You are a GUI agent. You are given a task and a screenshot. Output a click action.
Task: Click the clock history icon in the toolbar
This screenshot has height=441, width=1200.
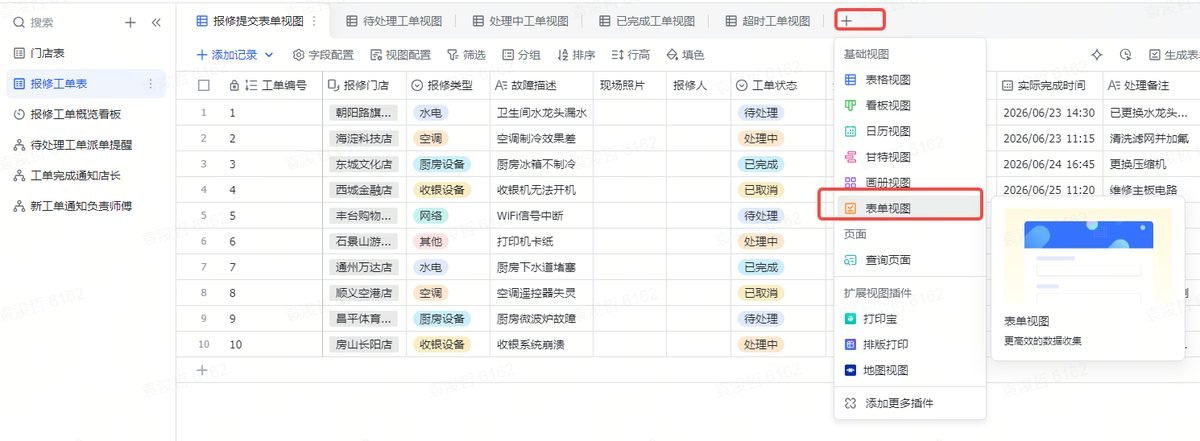pyautogui.click(x=1126, y=55)
